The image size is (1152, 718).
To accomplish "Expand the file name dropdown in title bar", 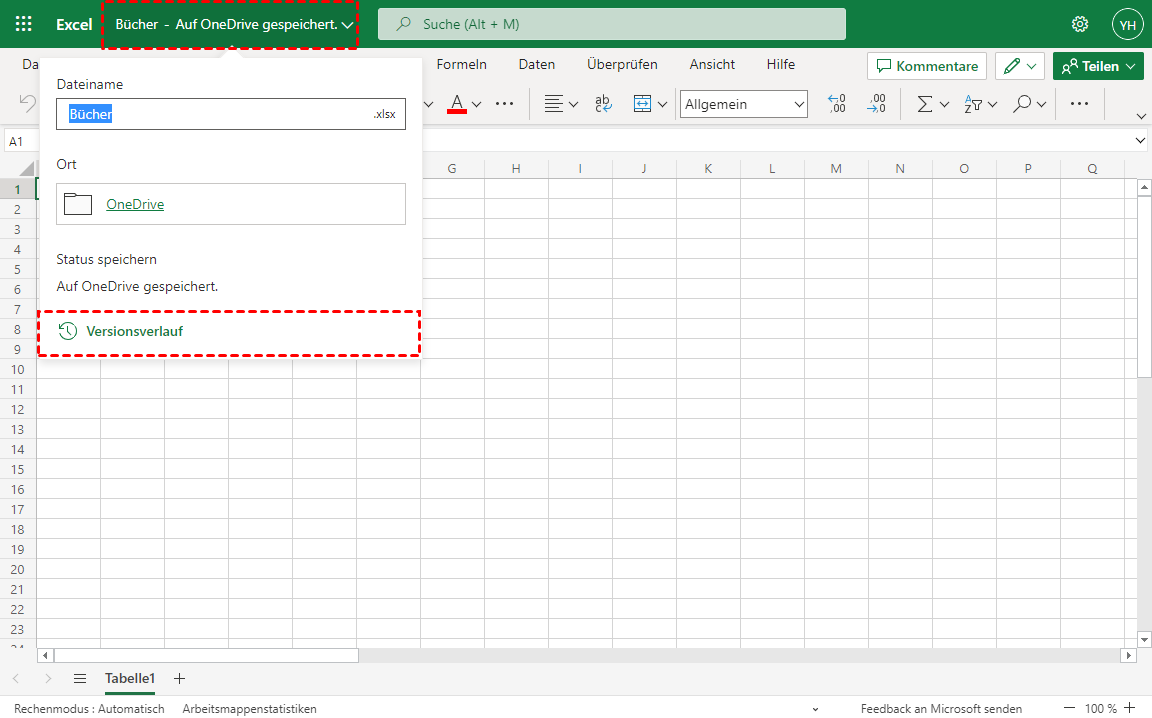I will (347, 25).
